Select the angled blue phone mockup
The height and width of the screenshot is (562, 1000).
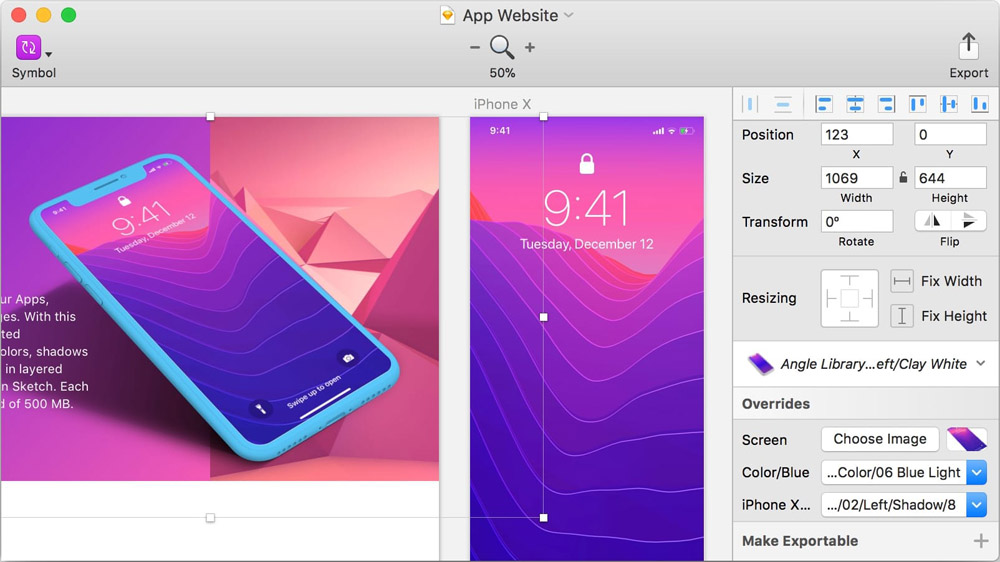click(x=214, y=306)
